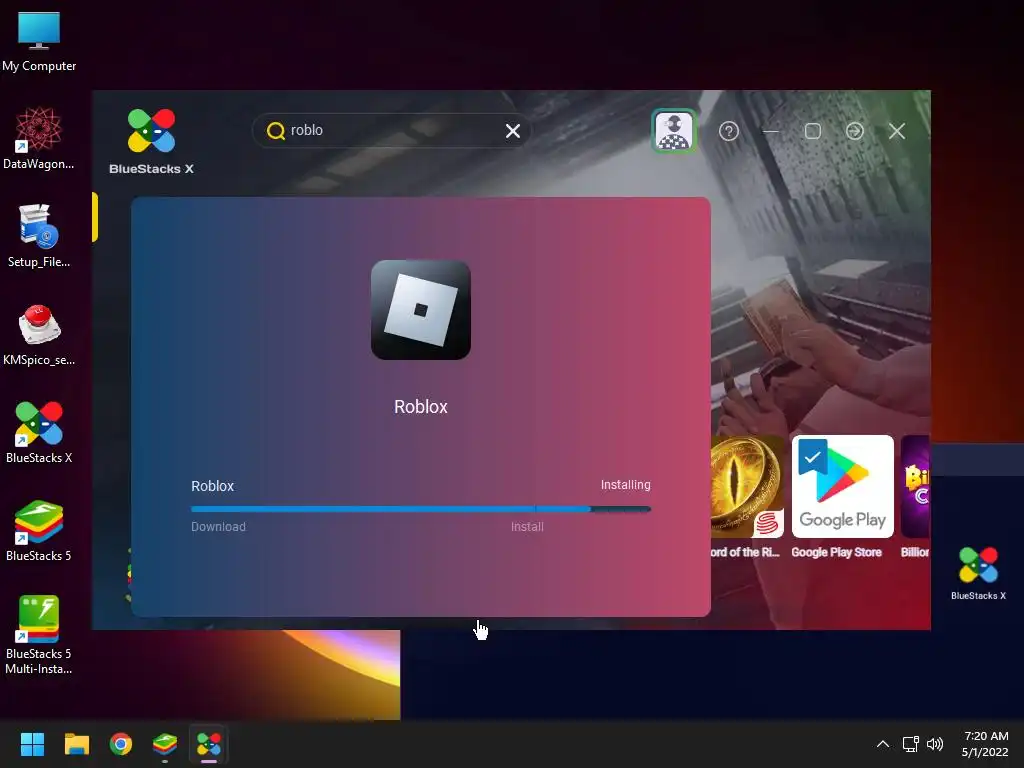Minimize the BlueStacks X window
1024x768 pixels.
[771, 131]
